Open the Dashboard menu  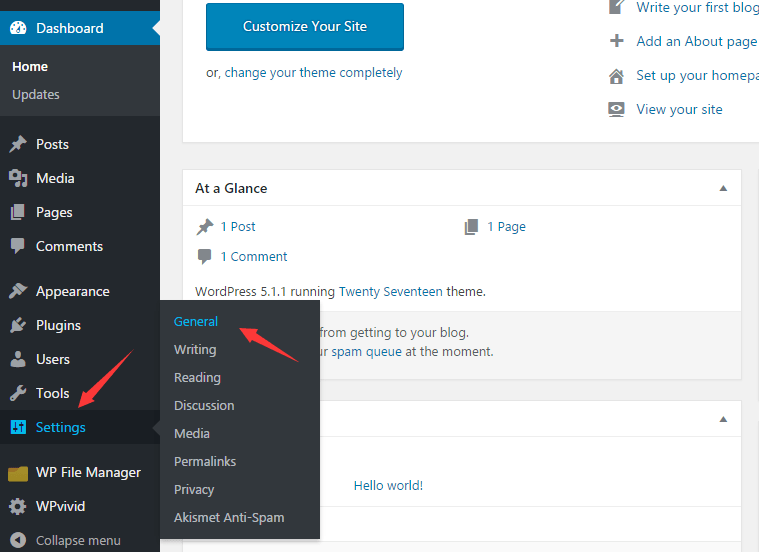(x=80, y=28)
